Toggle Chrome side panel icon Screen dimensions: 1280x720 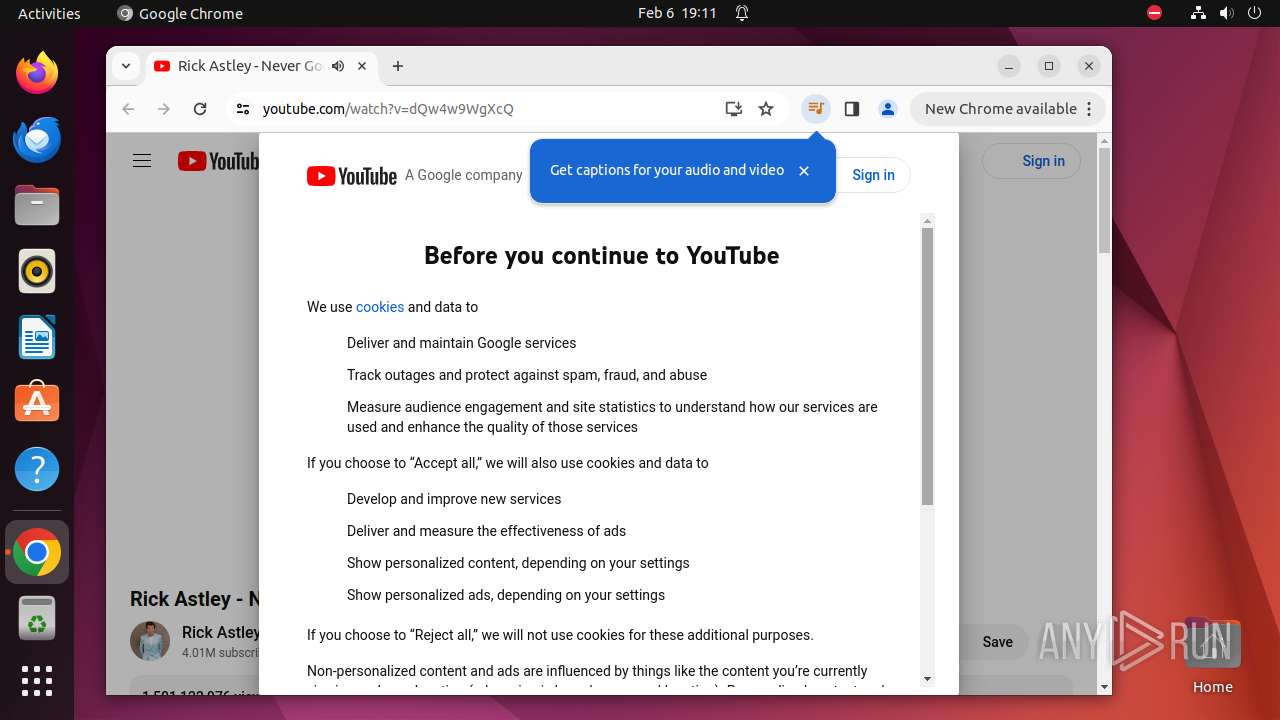point(852,109)
